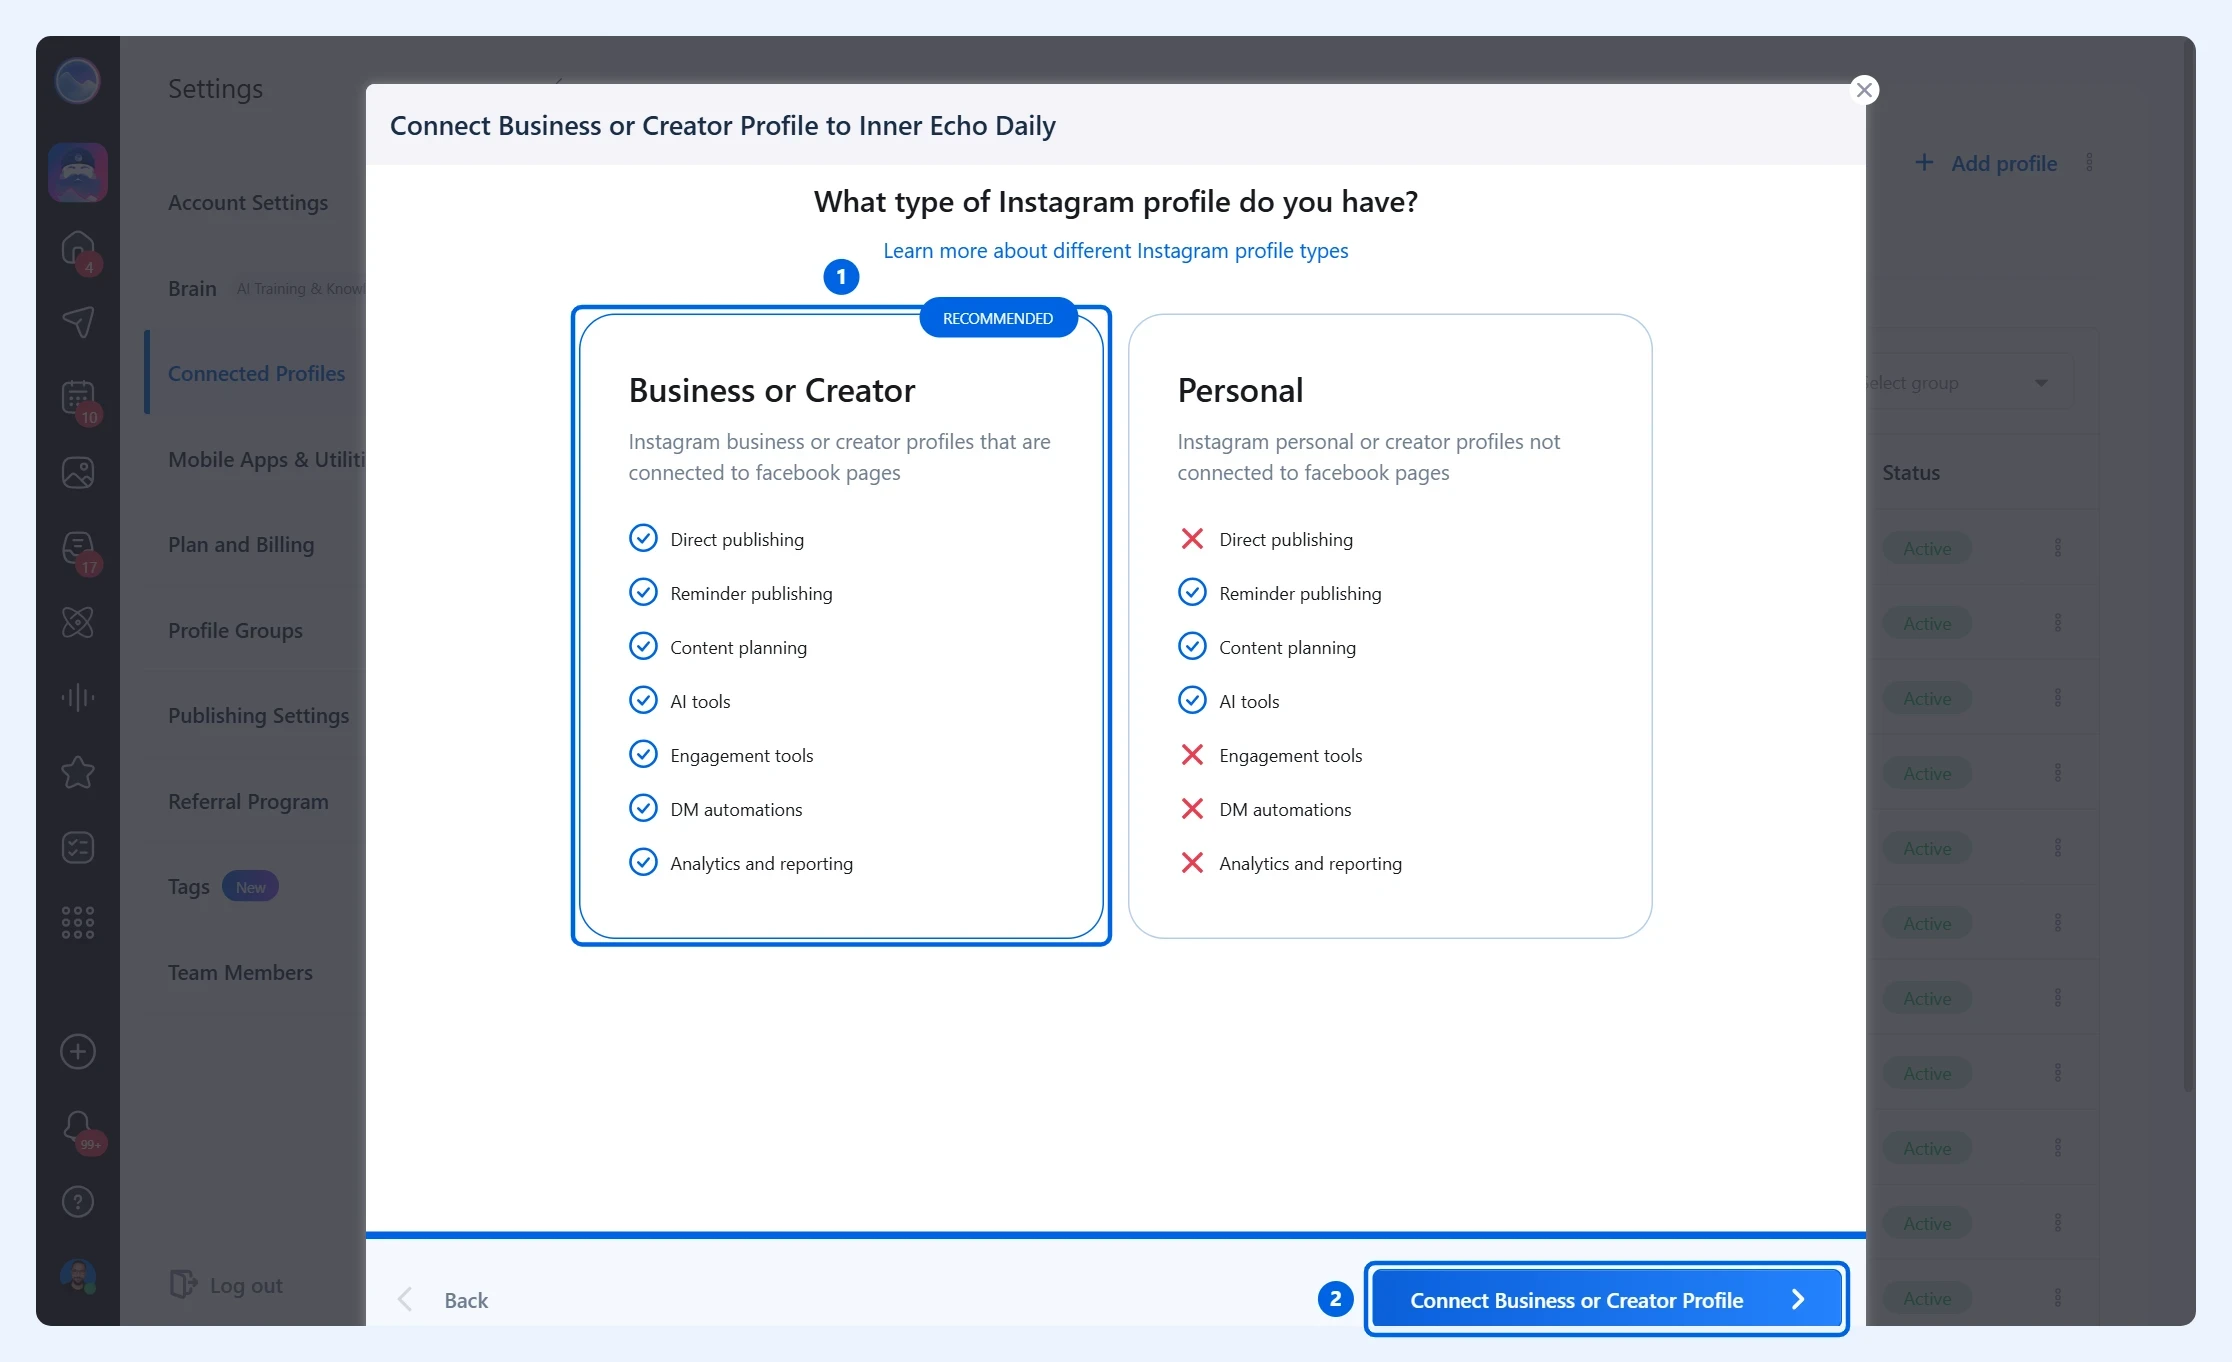The width and height of the screenshot is (2232, 1362).
Task: Open the media library image icon
Action: [x=78, y=472]
